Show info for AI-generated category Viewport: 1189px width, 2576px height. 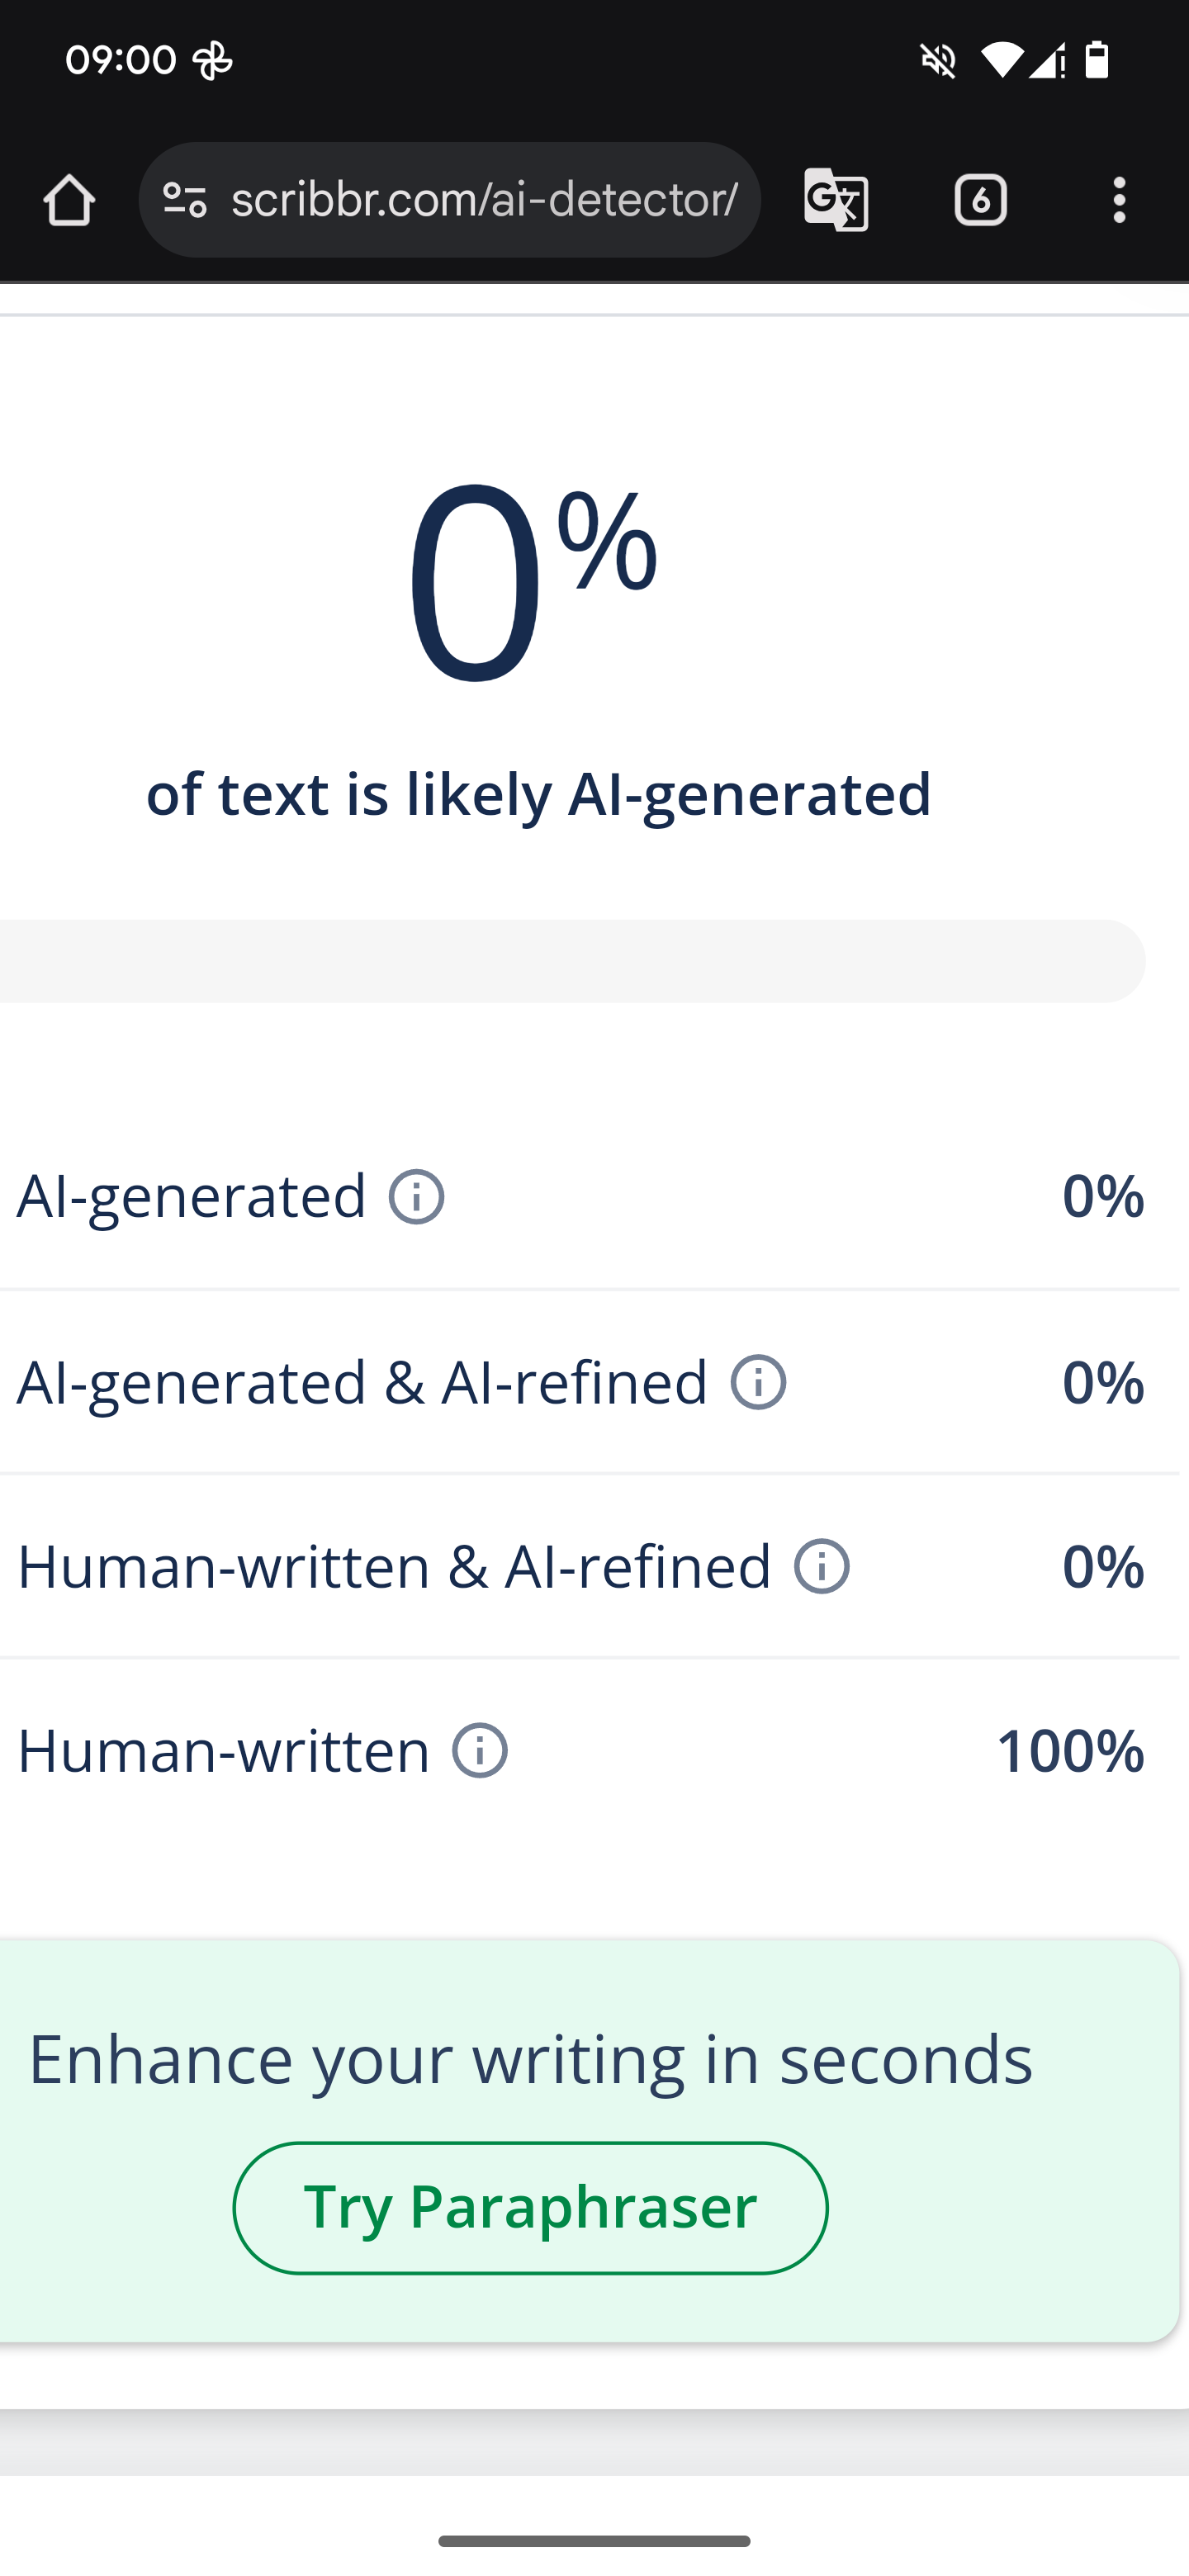(417, 1197)
